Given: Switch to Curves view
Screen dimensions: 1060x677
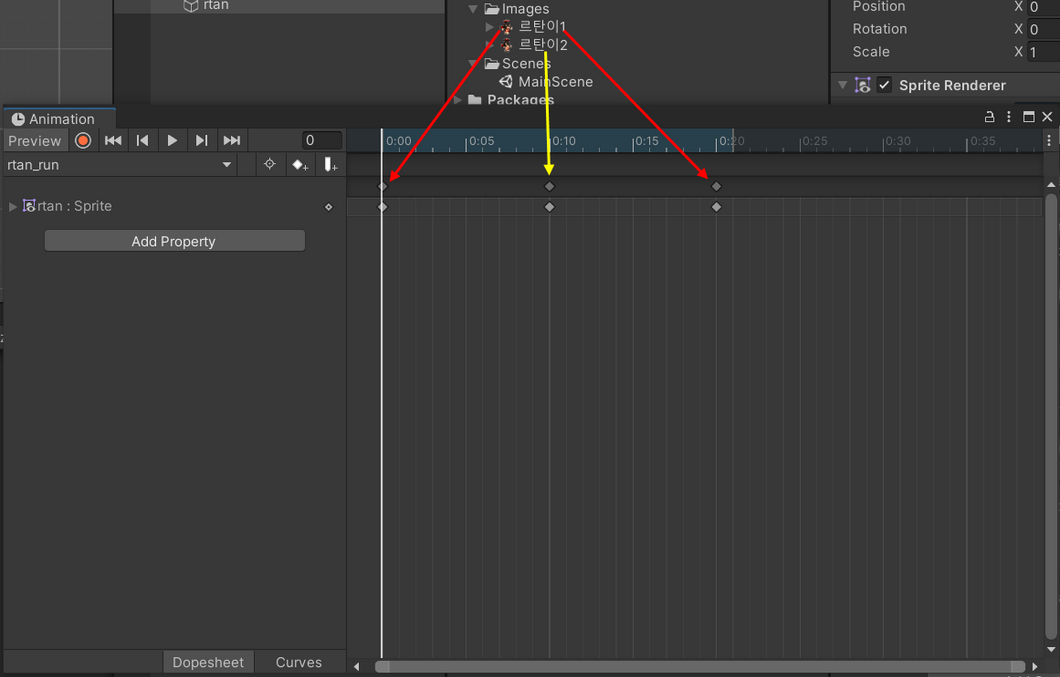Looking at the screenshot, I should (299, 662).
